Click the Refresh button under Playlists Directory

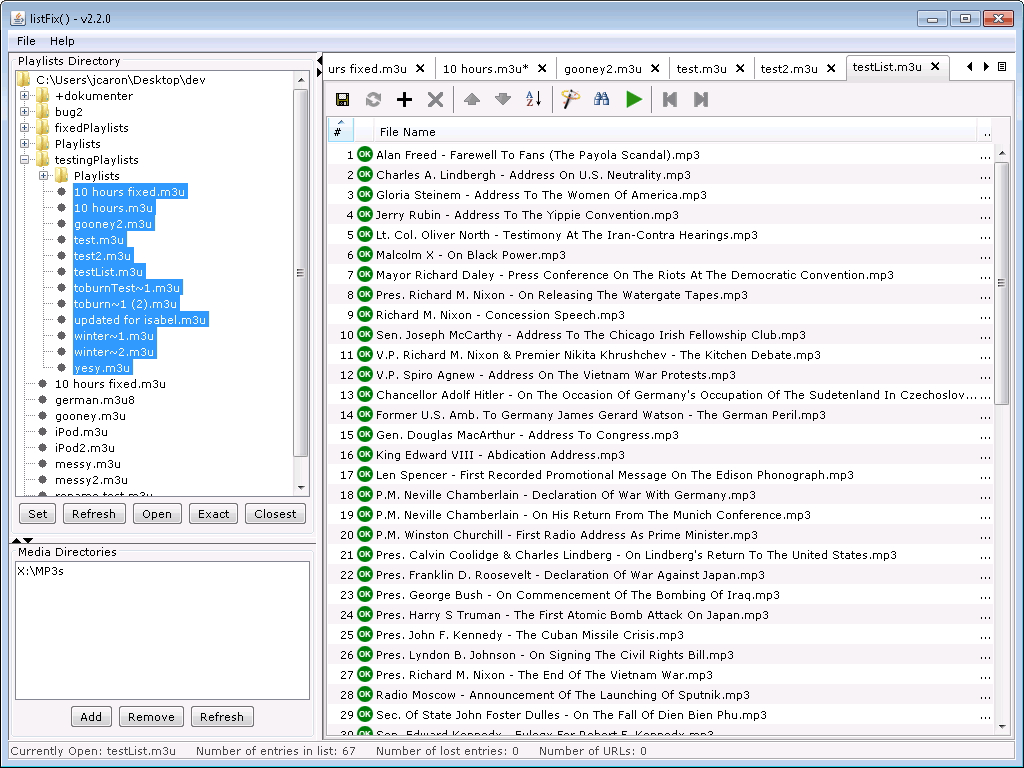click(x=93, y=513)
